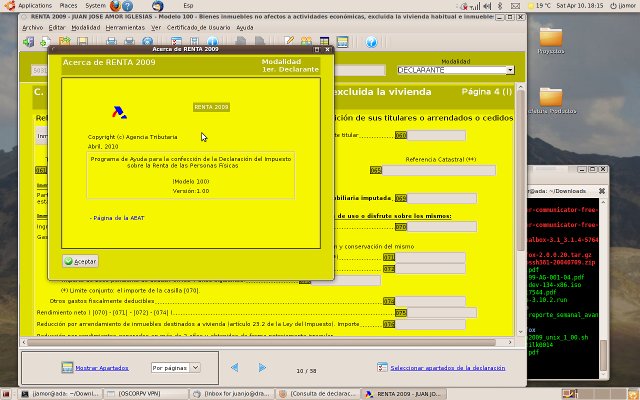Click the blue floppy disk toolbar icon
Screen dimensions: 640x400
(194, 41)
